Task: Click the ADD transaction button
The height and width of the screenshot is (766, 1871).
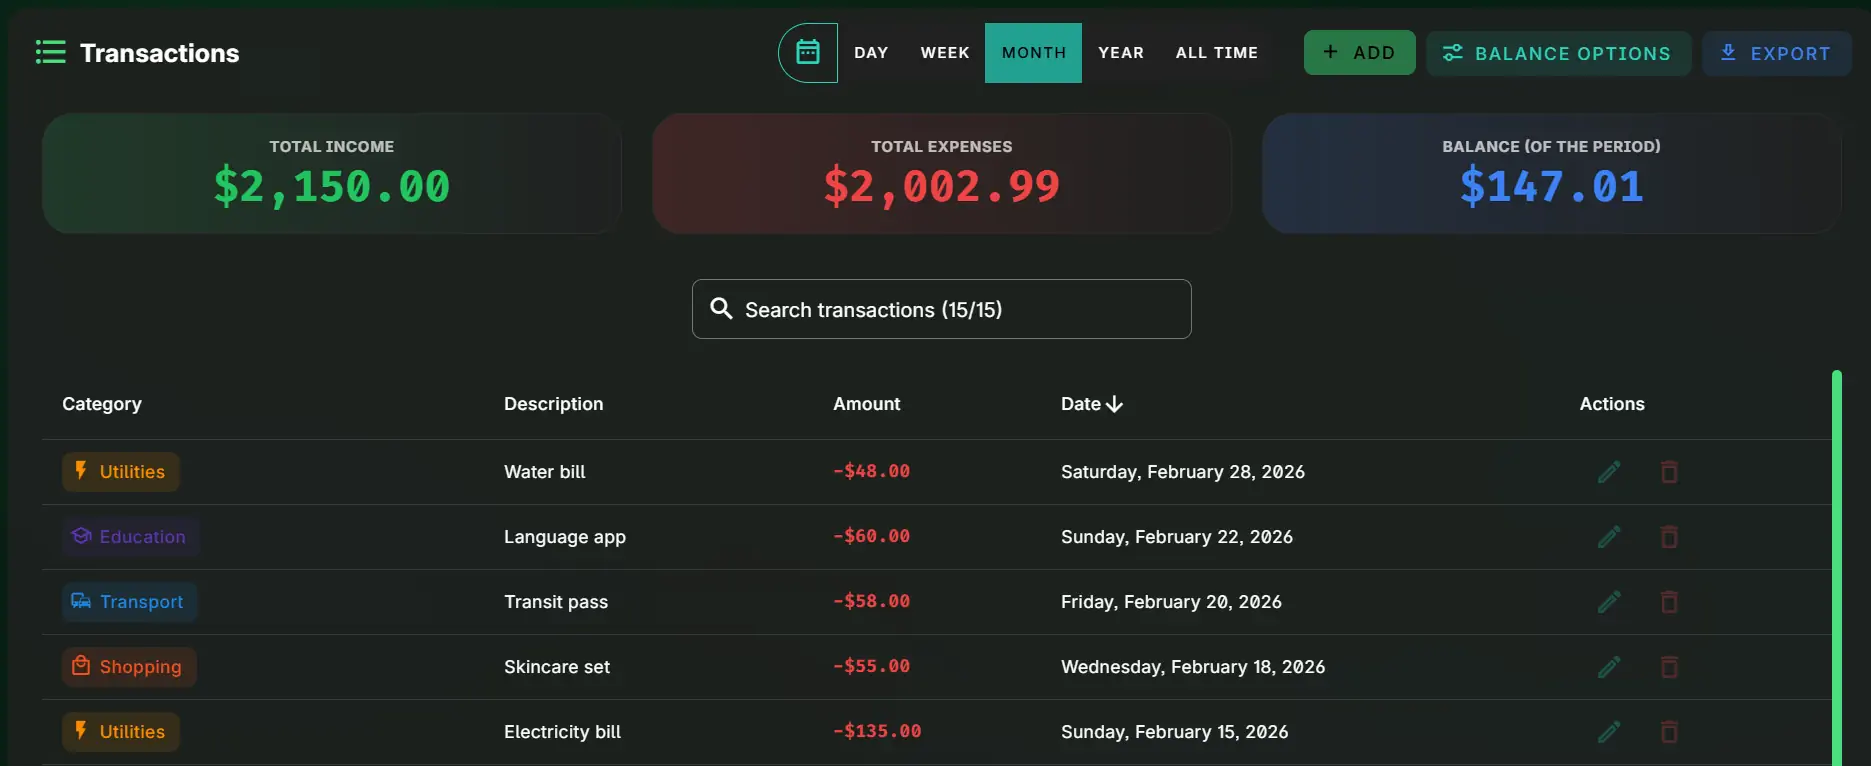Action: (x=1359, y=52)
